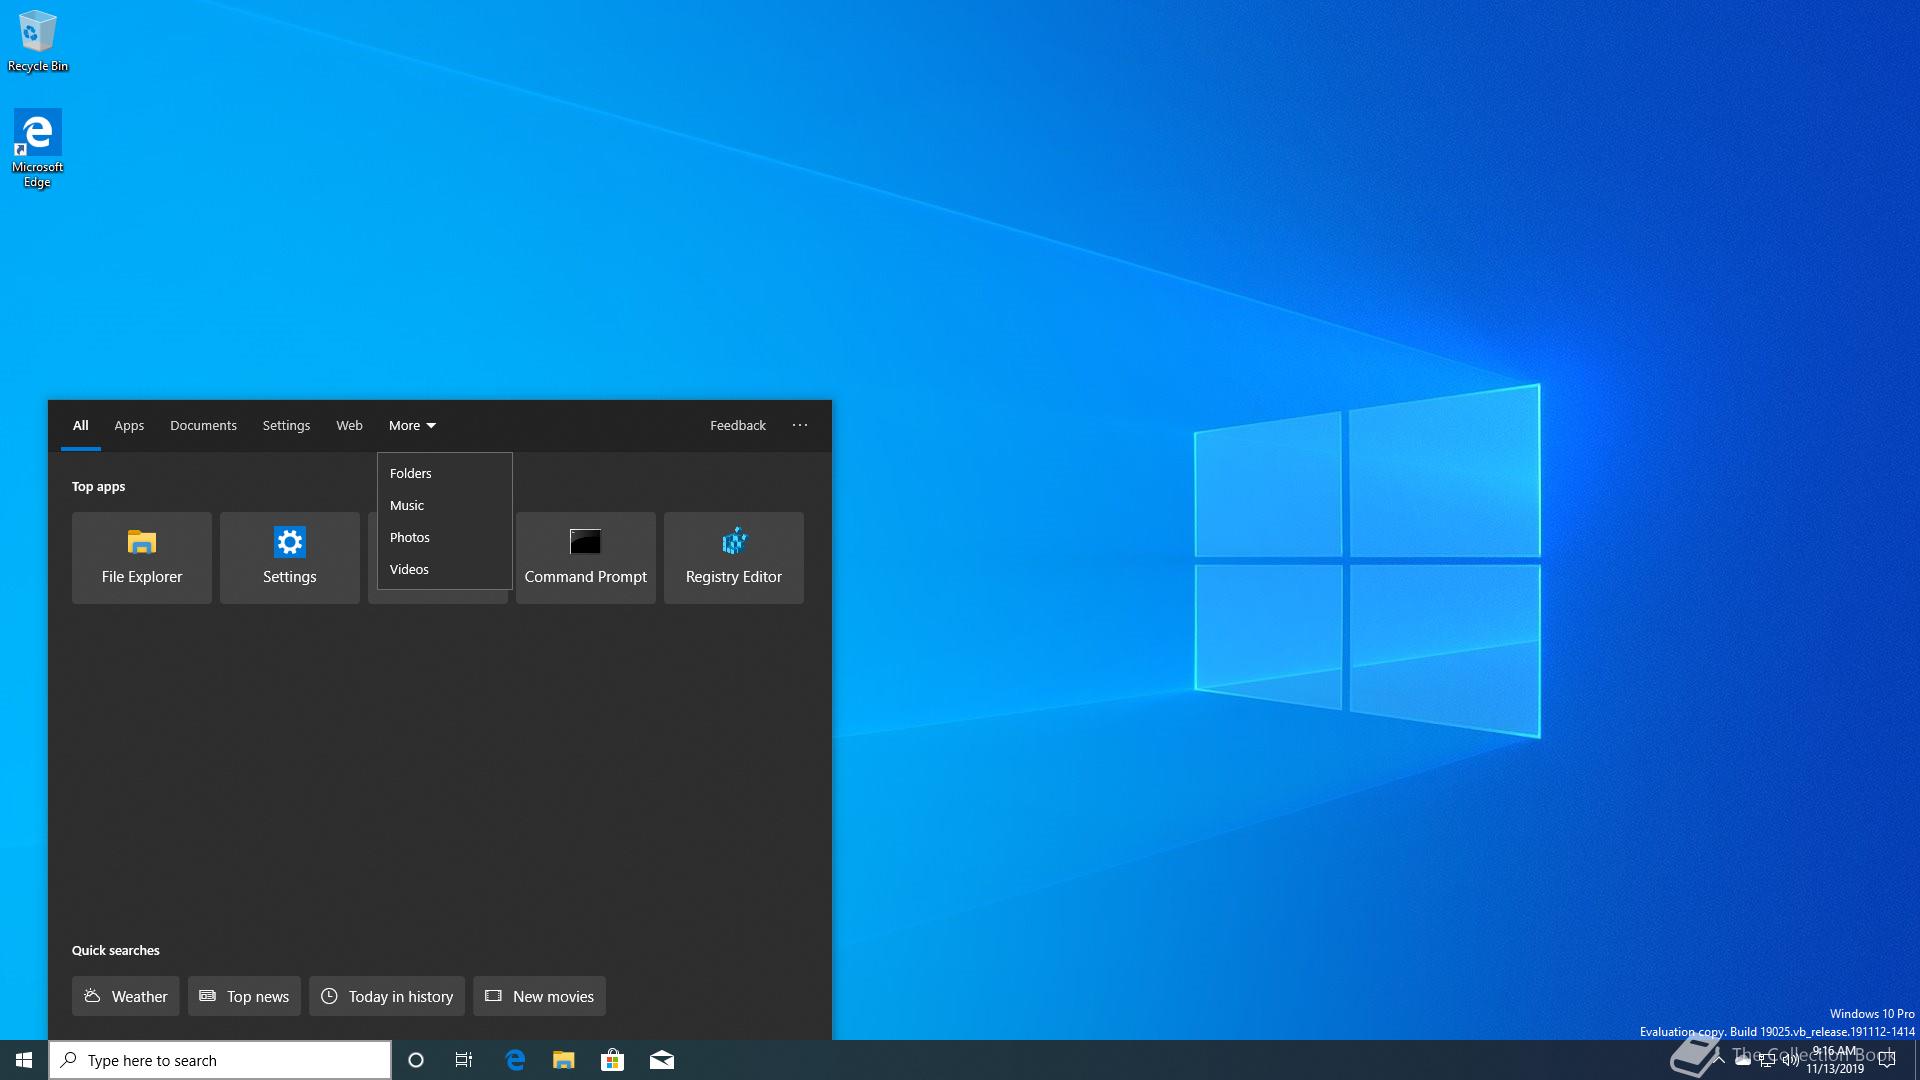Choose Photos from the More menu
1920x1080 pixels.
point(445,537)
